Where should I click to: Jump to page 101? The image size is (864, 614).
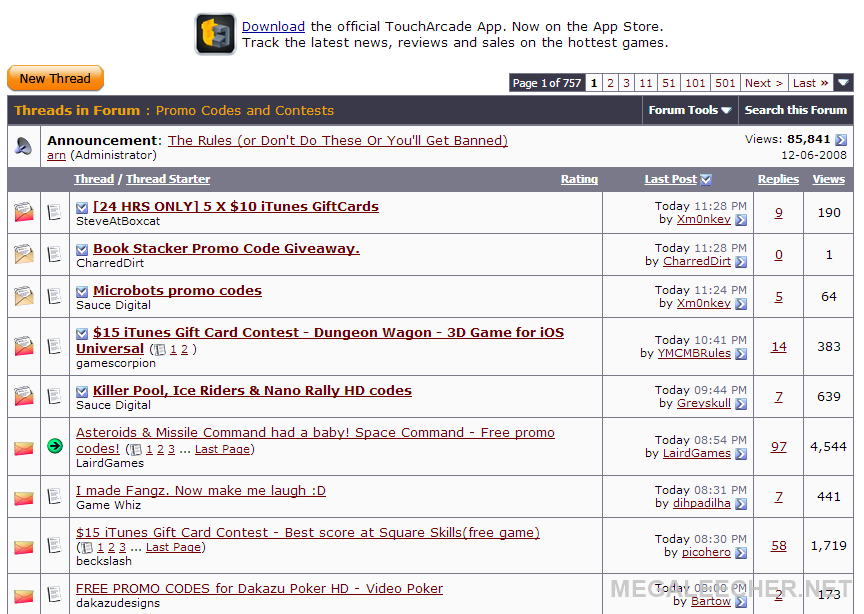[695, 83]
